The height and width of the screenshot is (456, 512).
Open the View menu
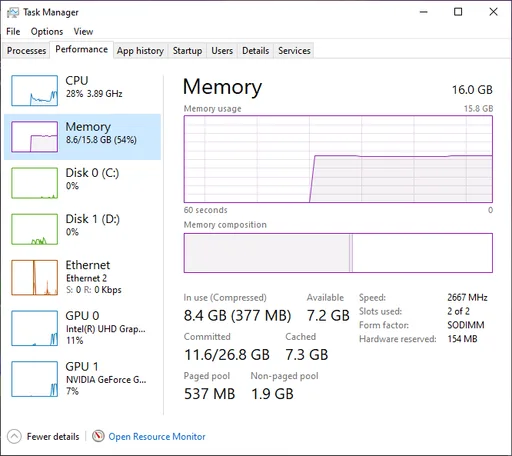click(x=83, y=32)
